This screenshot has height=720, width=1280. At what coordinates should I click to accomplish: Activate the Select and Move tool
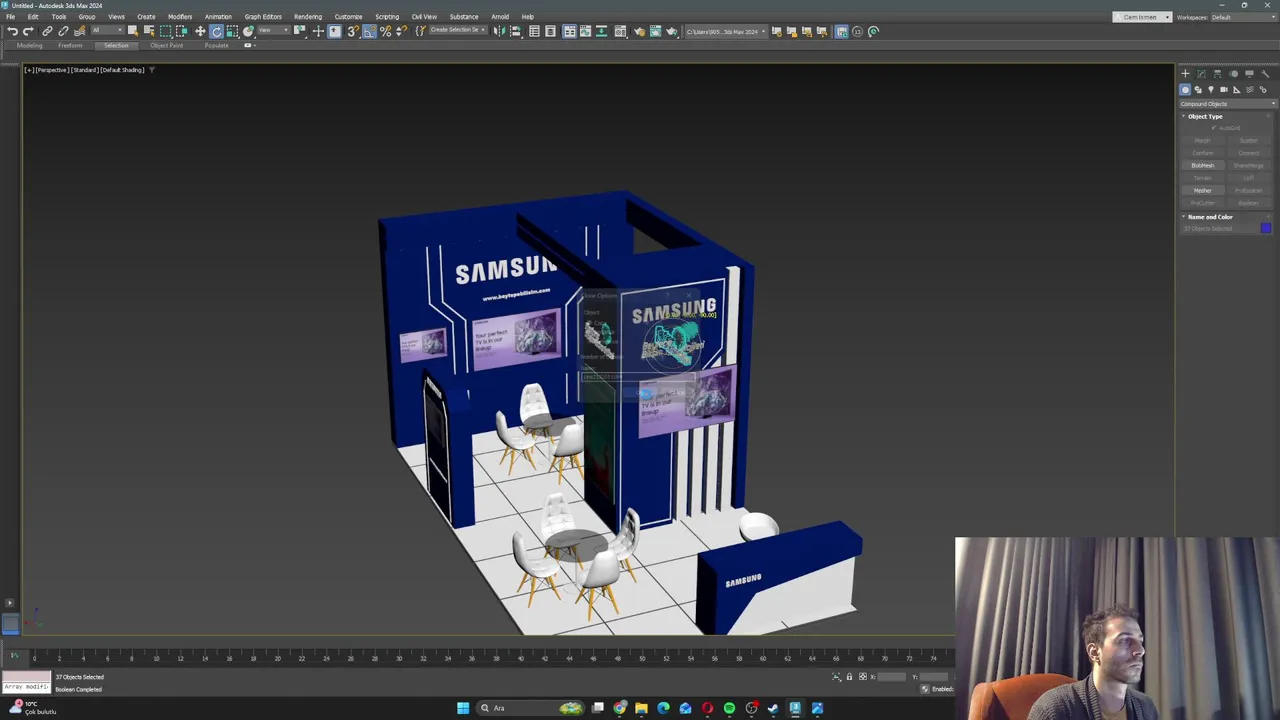[200, 31]
